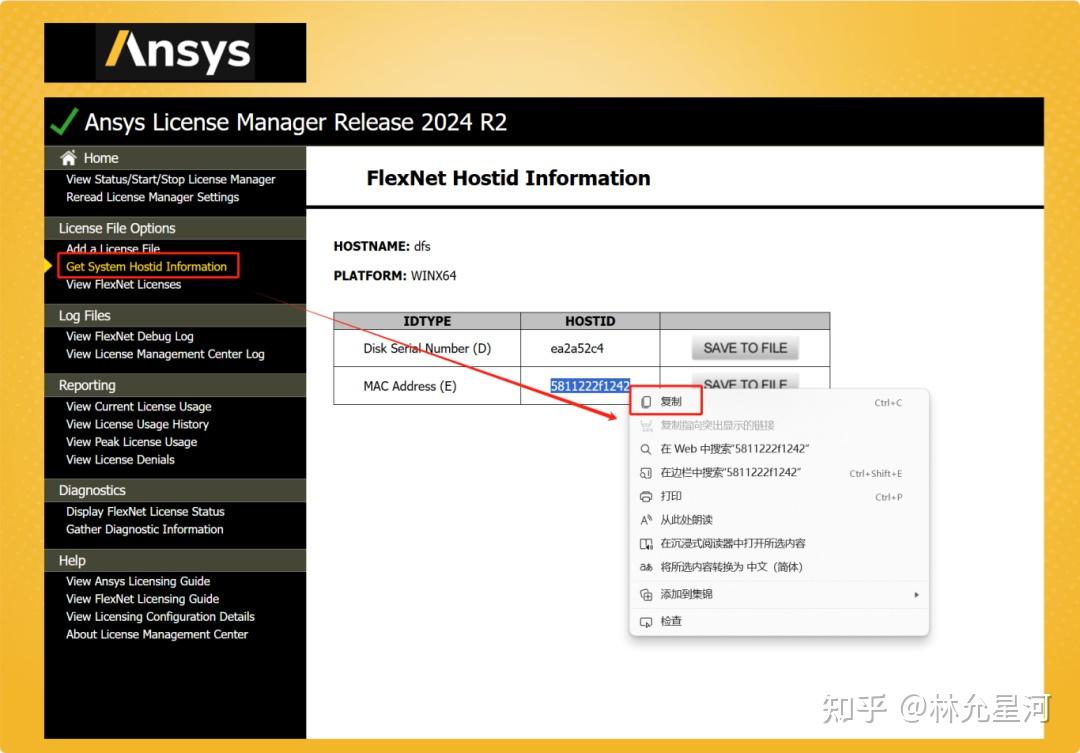
Task: Click the translate icon beside the Chinese translation option
Action: coord(648,568)
